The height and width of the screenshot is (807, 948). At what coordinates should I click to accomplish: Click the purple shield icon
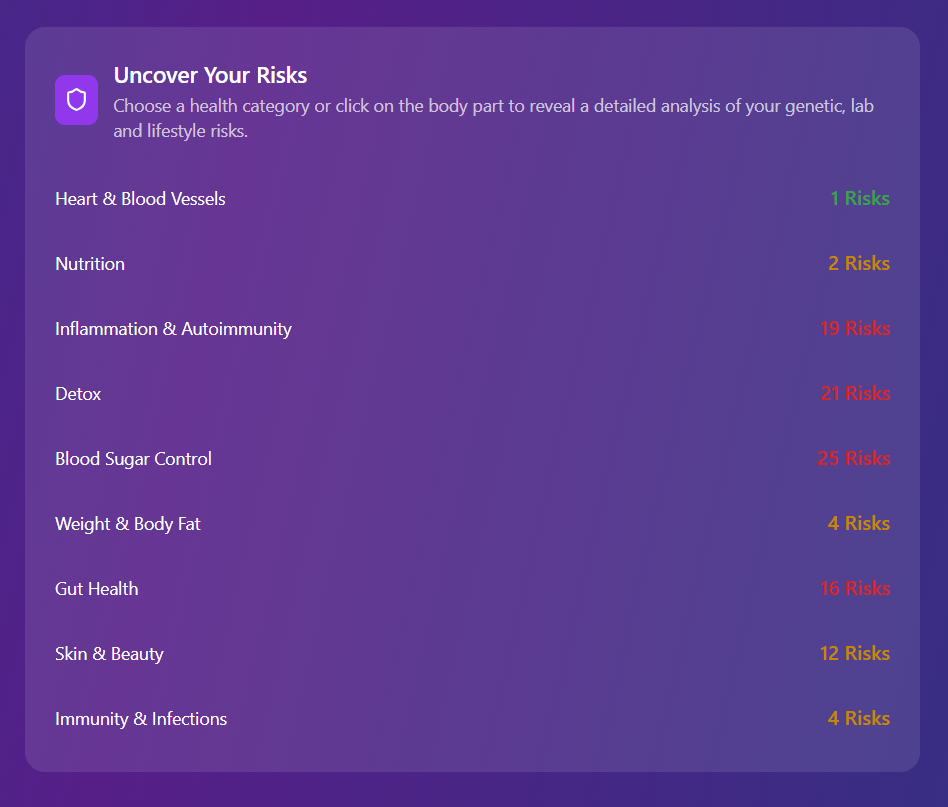(x=76, y=100)
